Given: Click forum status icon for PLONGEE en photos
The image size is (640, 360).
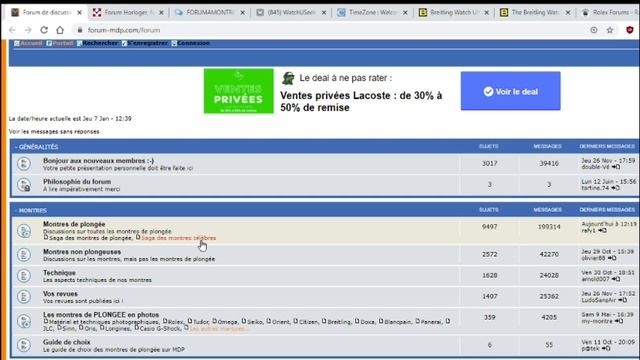Looking at the screenshot, I should pyautogui.click(x=24, y=321).
